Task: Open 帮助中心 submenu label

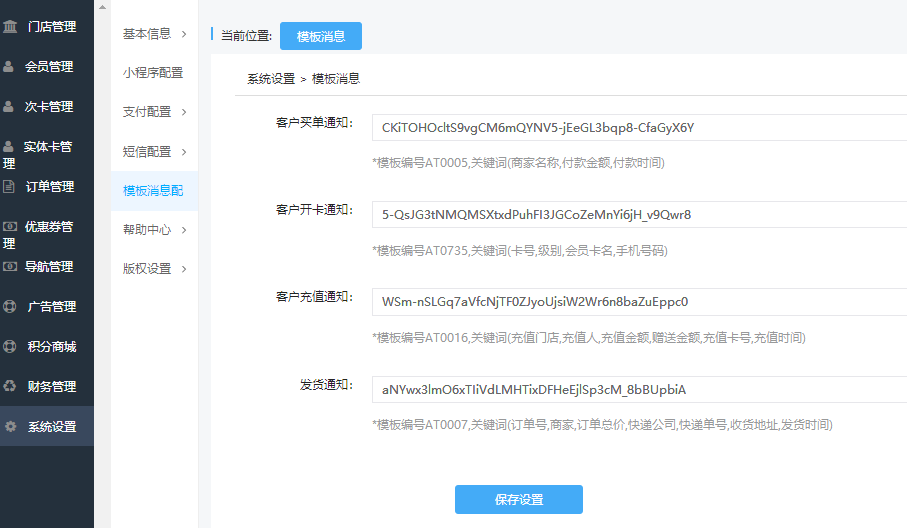Action: point(147,230)
